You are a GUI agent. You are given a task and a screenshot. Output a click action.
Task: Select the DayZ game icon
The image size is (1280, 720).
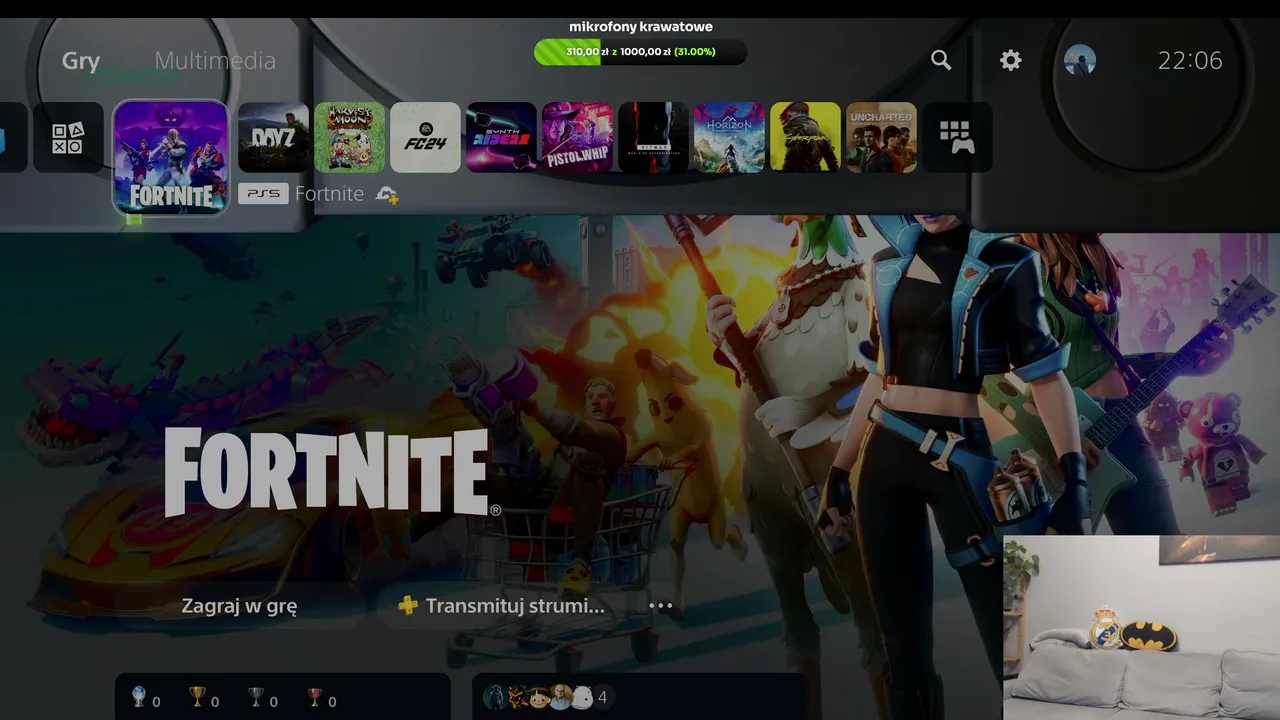(x=273, y=138)
